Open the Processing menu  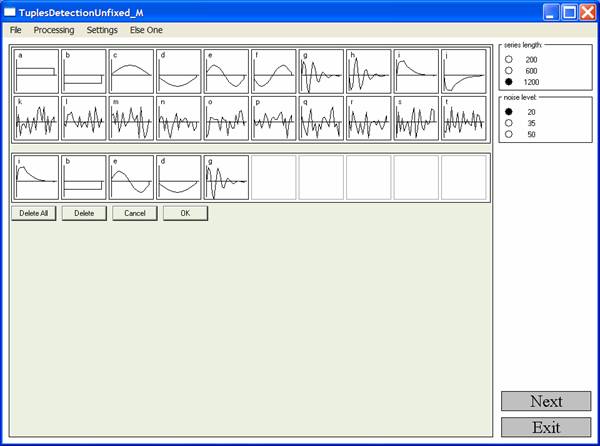pyautogui.click(x=54, y=30)
